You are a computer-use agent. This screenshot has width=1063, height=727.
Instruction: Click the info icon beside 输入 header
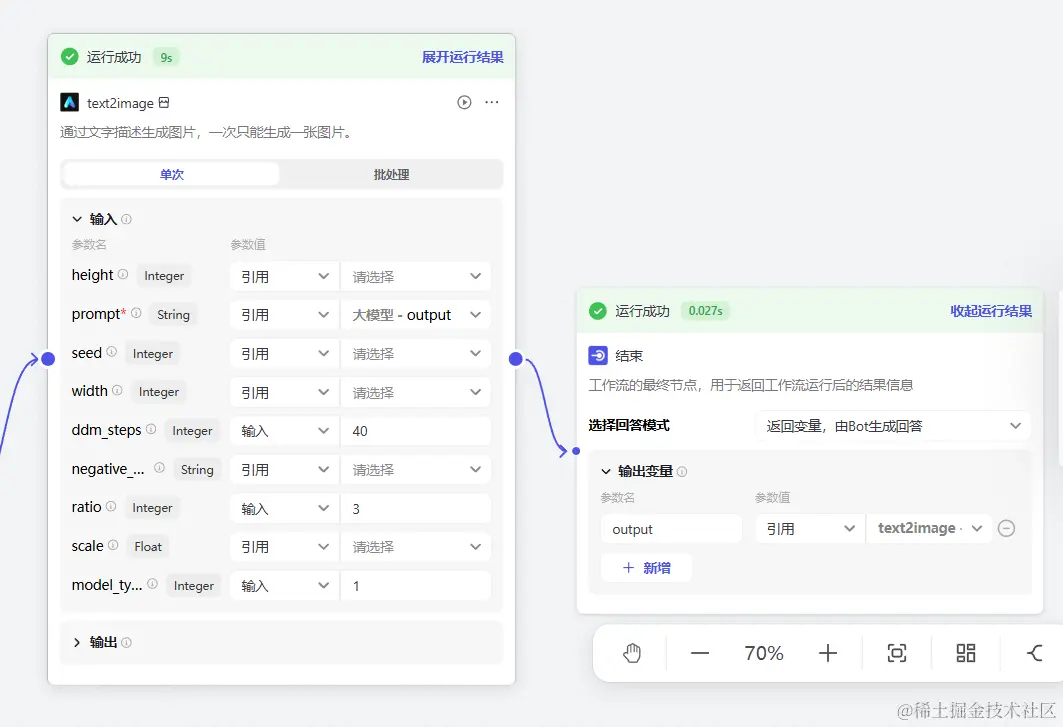[x=126, y=219]
